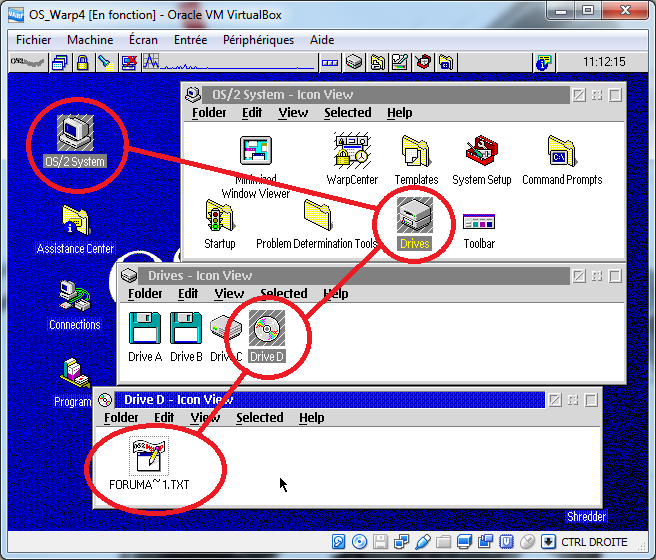
Task: Click the WarpCenter tray pen-and-pad icon
Action: tap(400, 62)
